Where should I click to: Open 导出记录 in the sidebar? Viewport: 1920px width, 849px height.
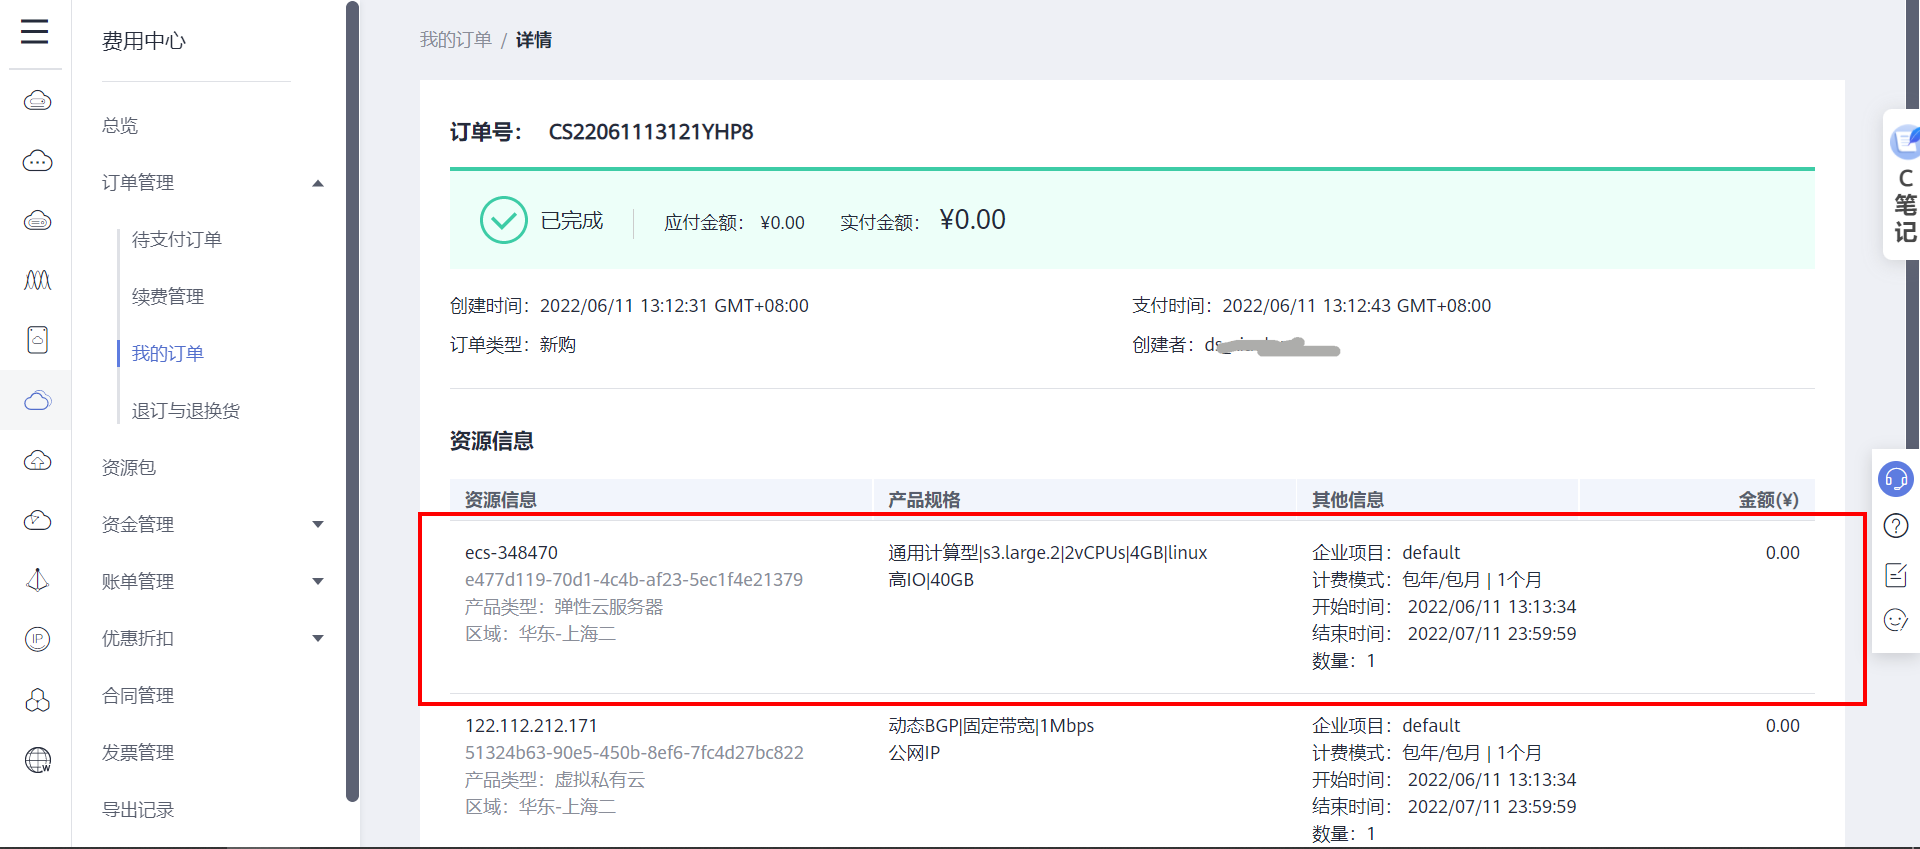coord(138,809)
